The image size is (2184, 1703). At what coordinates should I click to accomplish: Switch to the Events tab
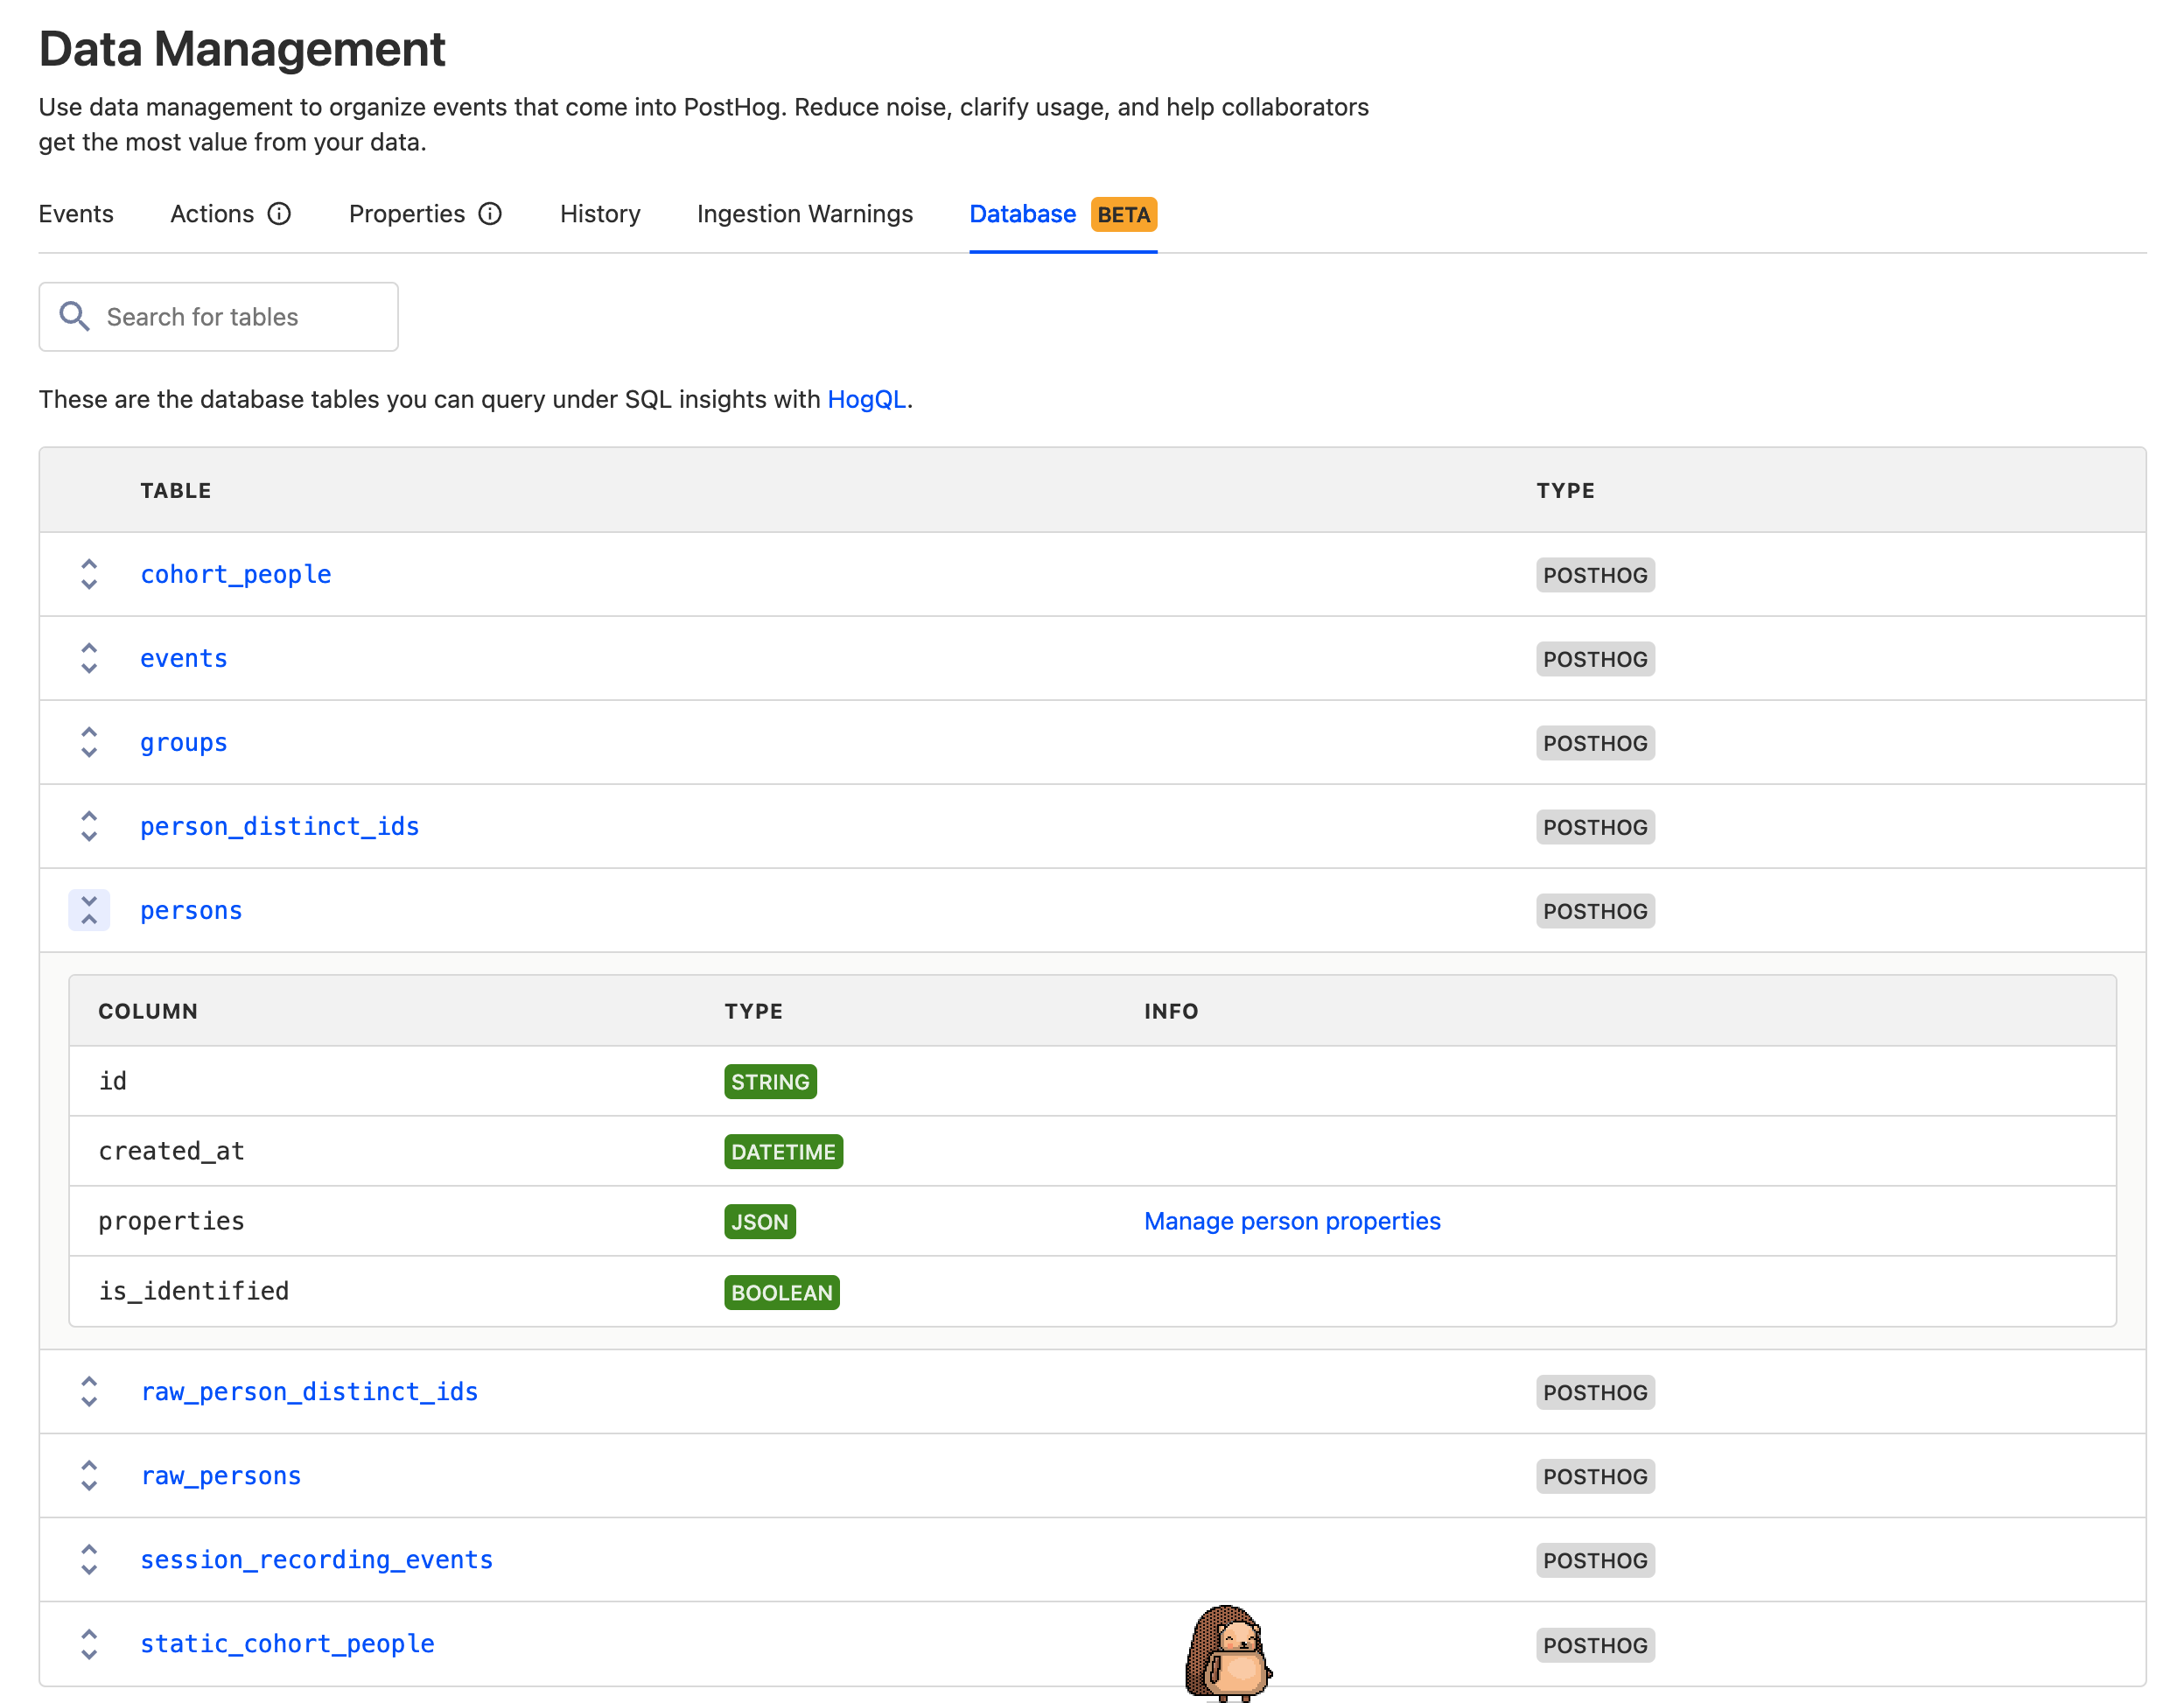(76, 213)
